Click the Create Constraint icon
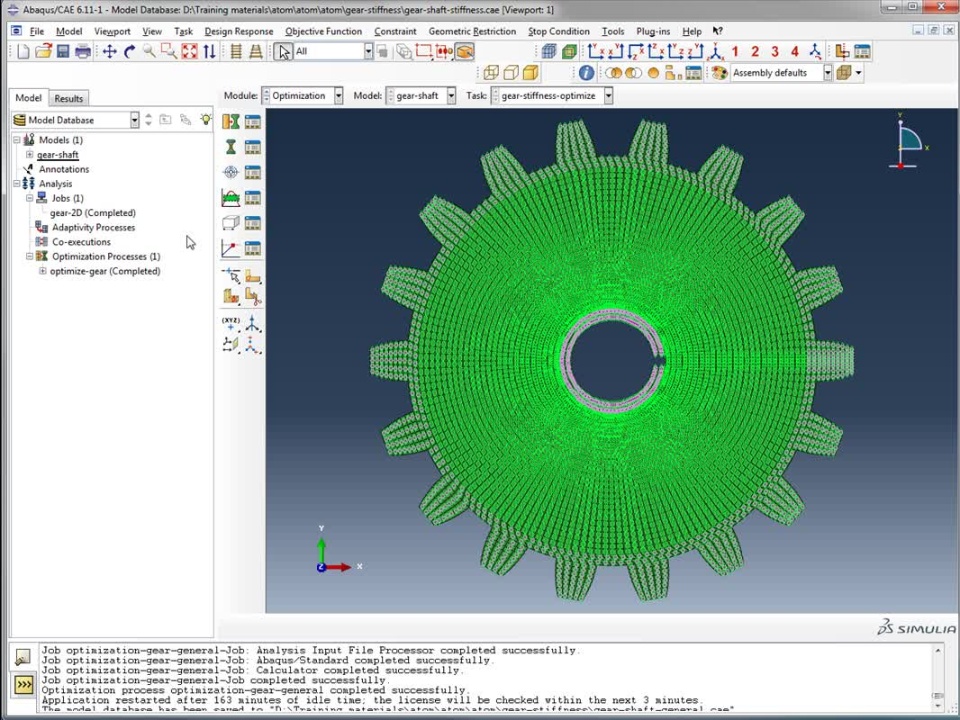The width and height of the screenshot is (960, 720). 231,198
